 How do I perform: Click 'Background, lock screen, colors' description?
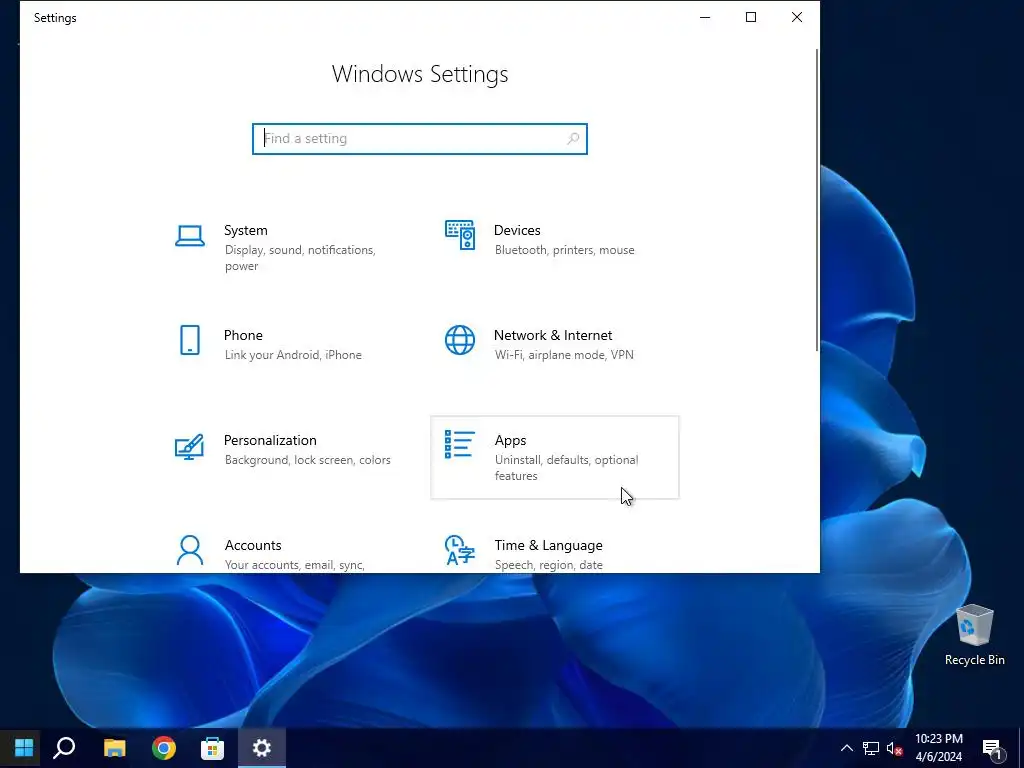[x=308, y=460]
